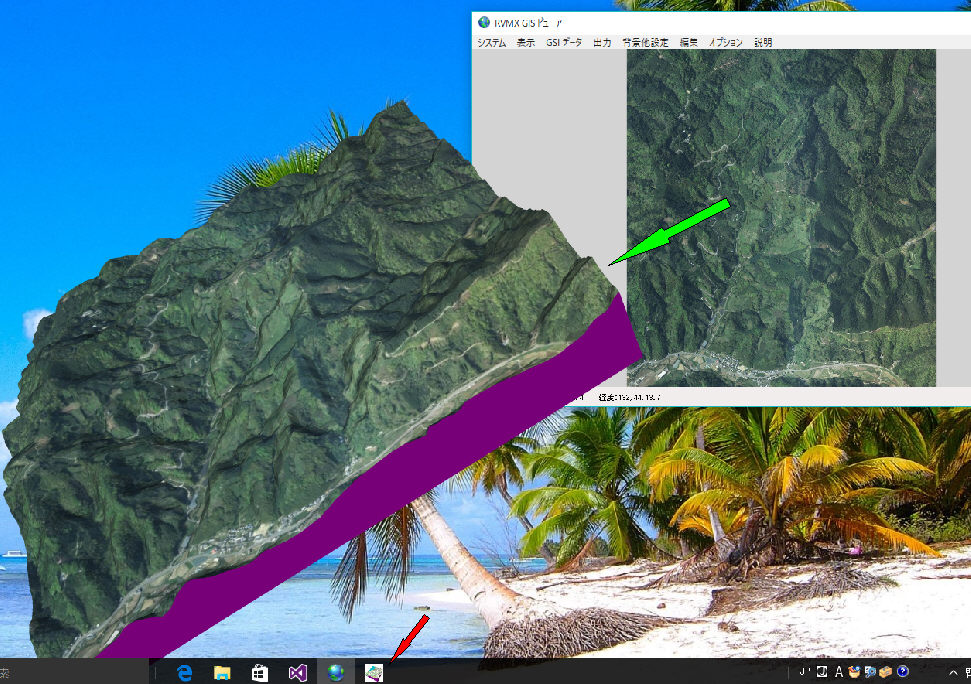Open the GSI データ menu
Image resolution: width=971 pixels, height=684 pixels.
(x=563, y=43)
